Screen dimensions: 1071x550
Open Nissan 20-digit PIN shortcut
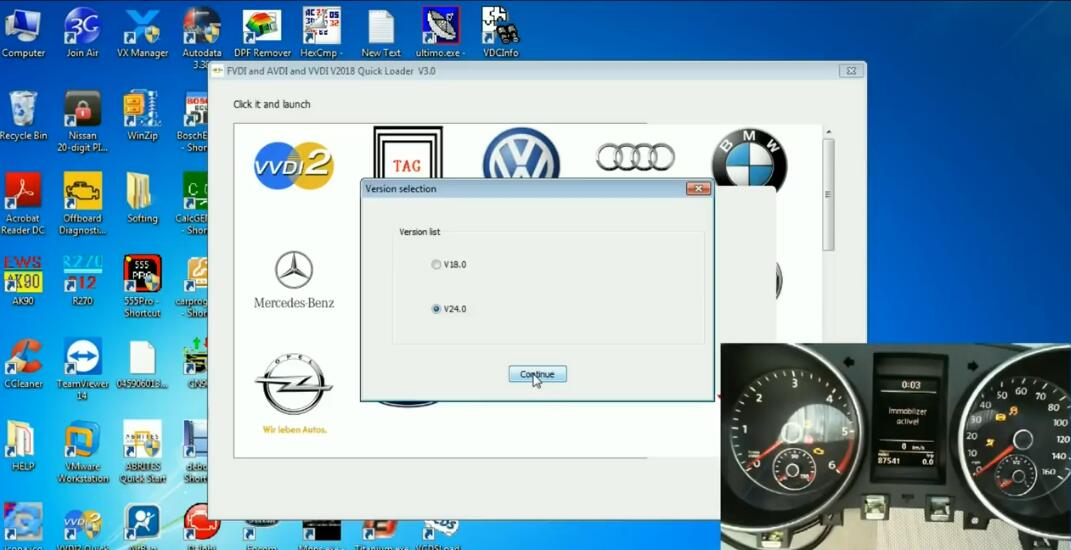click(x=83, y=121)
